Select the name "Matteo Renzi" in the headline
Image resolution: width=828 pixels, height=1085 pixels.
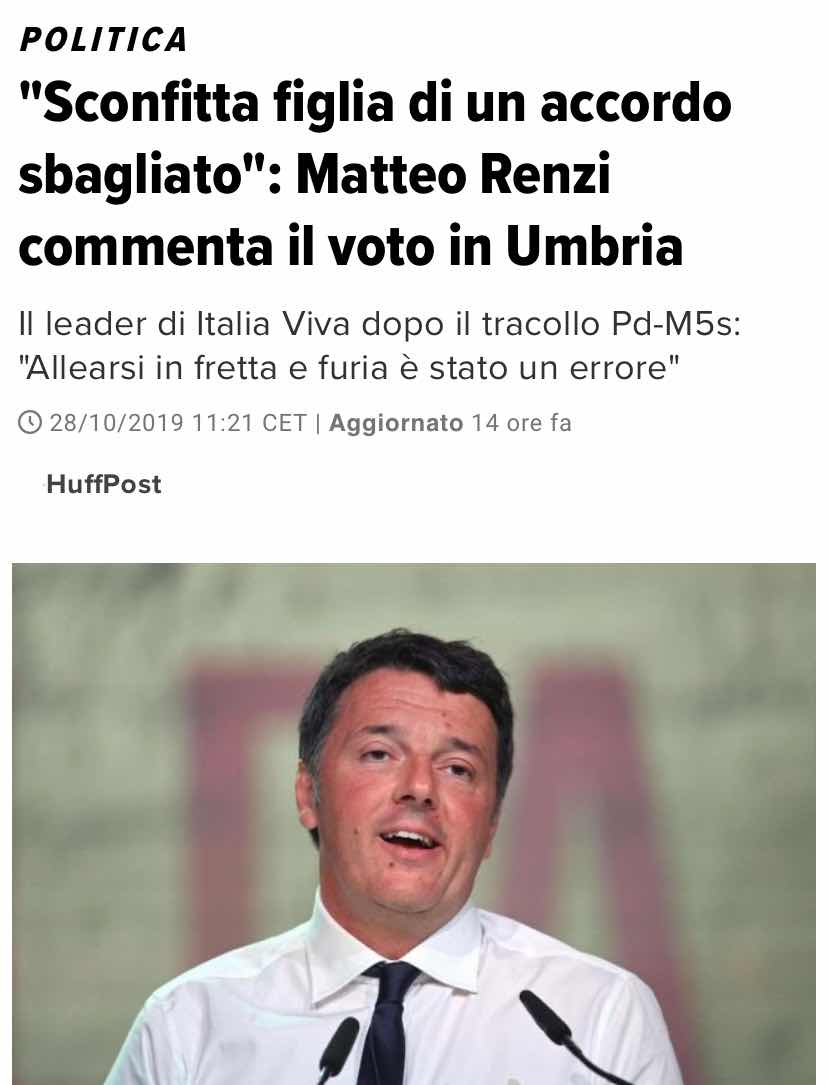(x=454, y=174)
